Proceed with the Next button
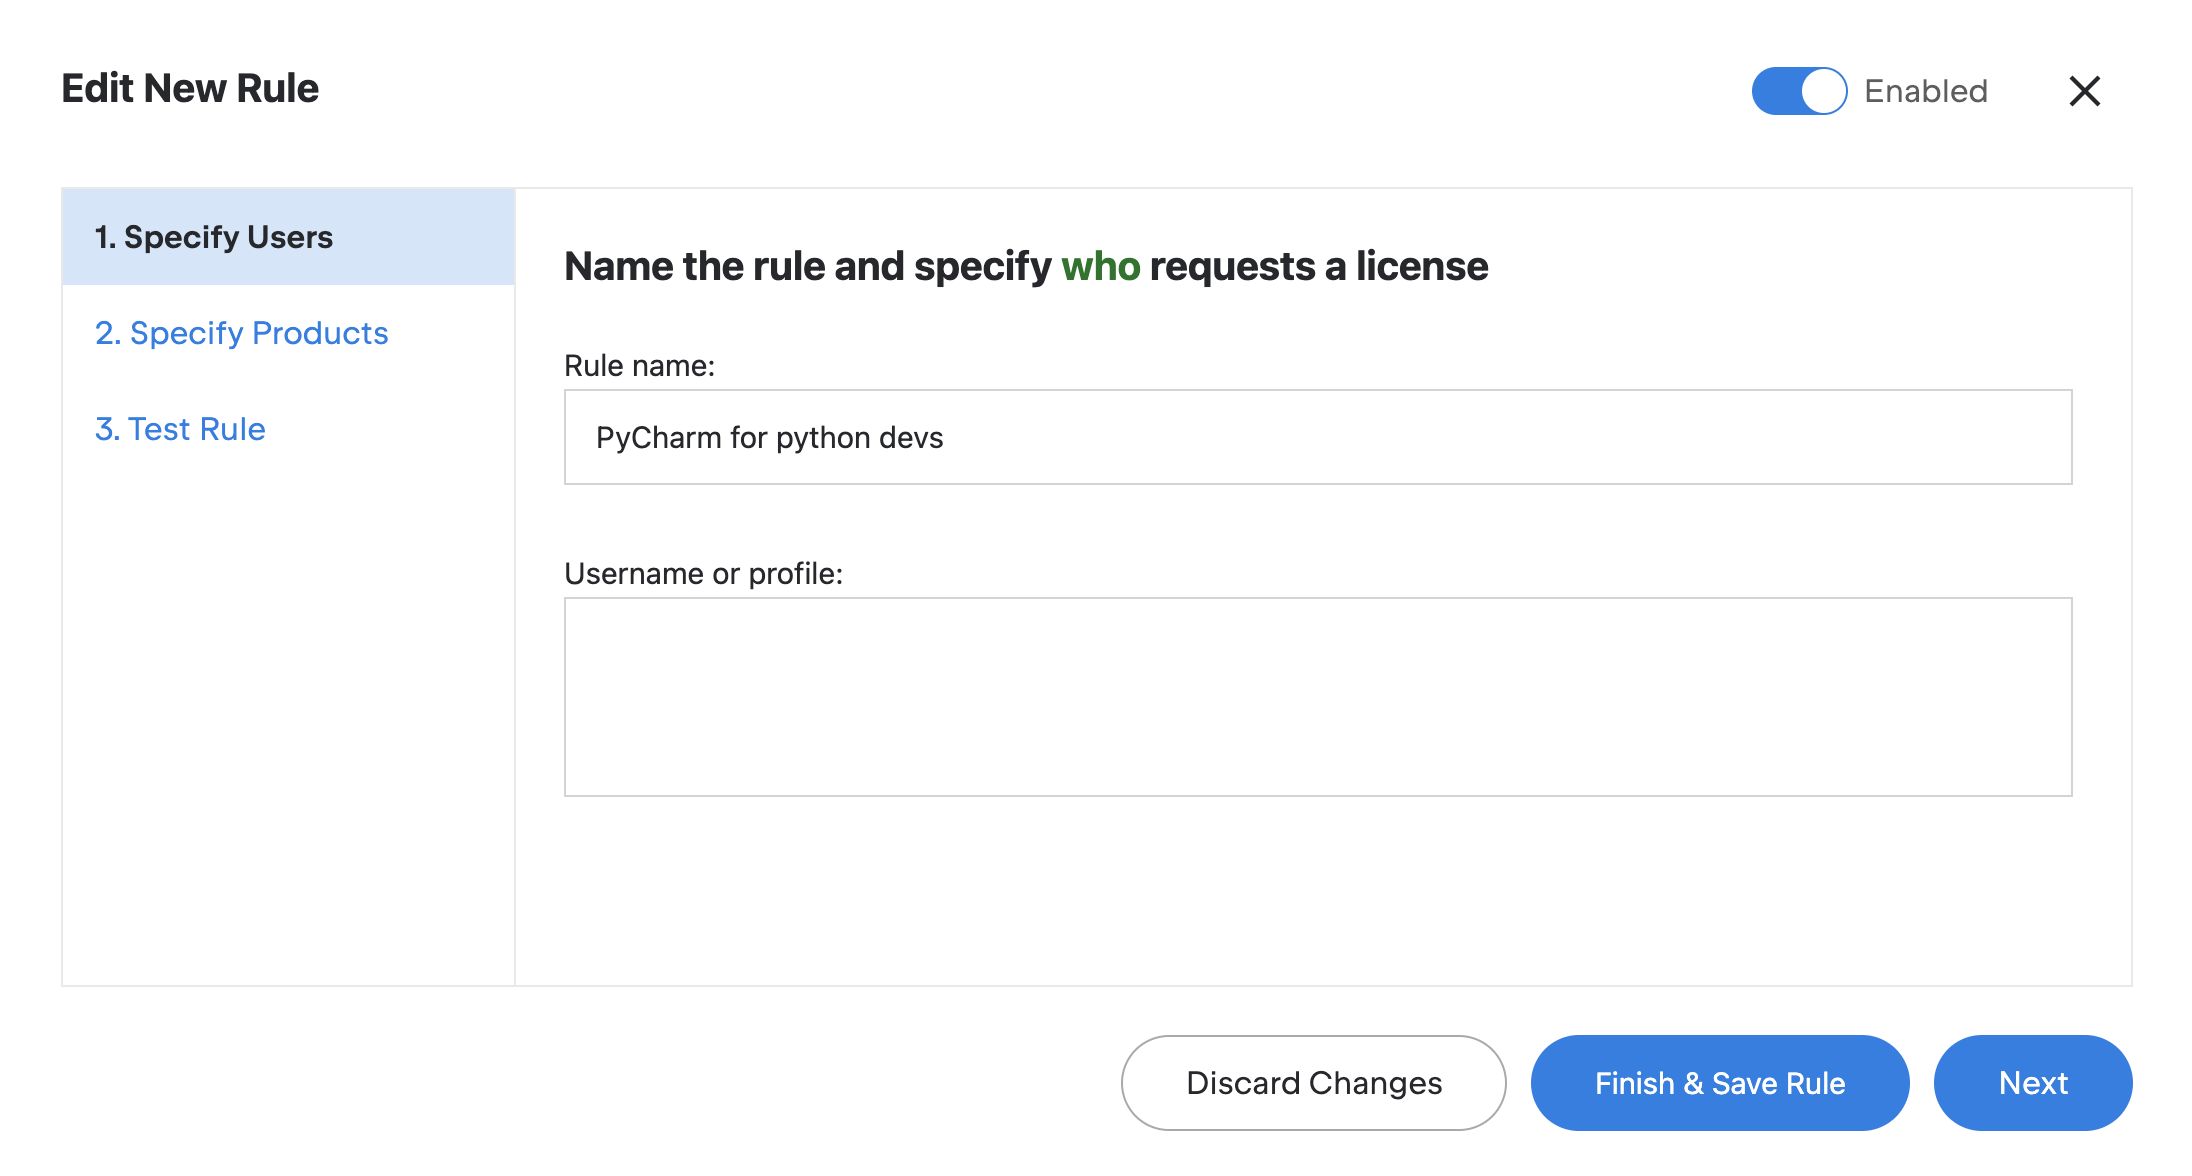This screenshot has width=2192, height=1176. pyautogui.click(x=2032, y=1083)
